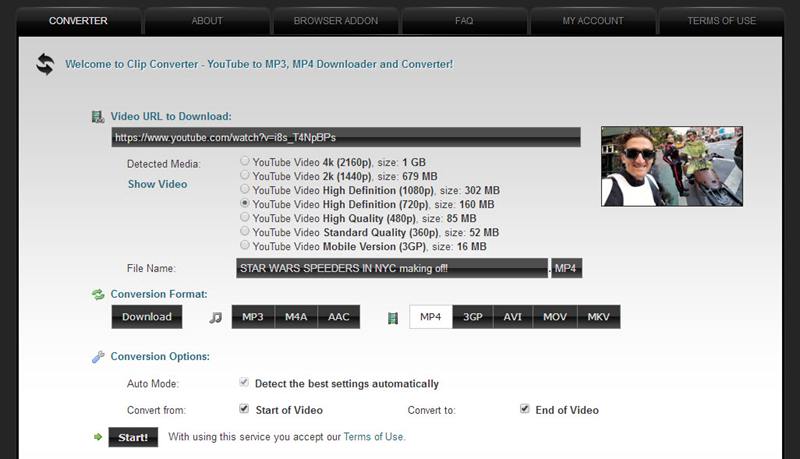Select 3GP video format
This screenshot has width=800, height=459.
473,317
